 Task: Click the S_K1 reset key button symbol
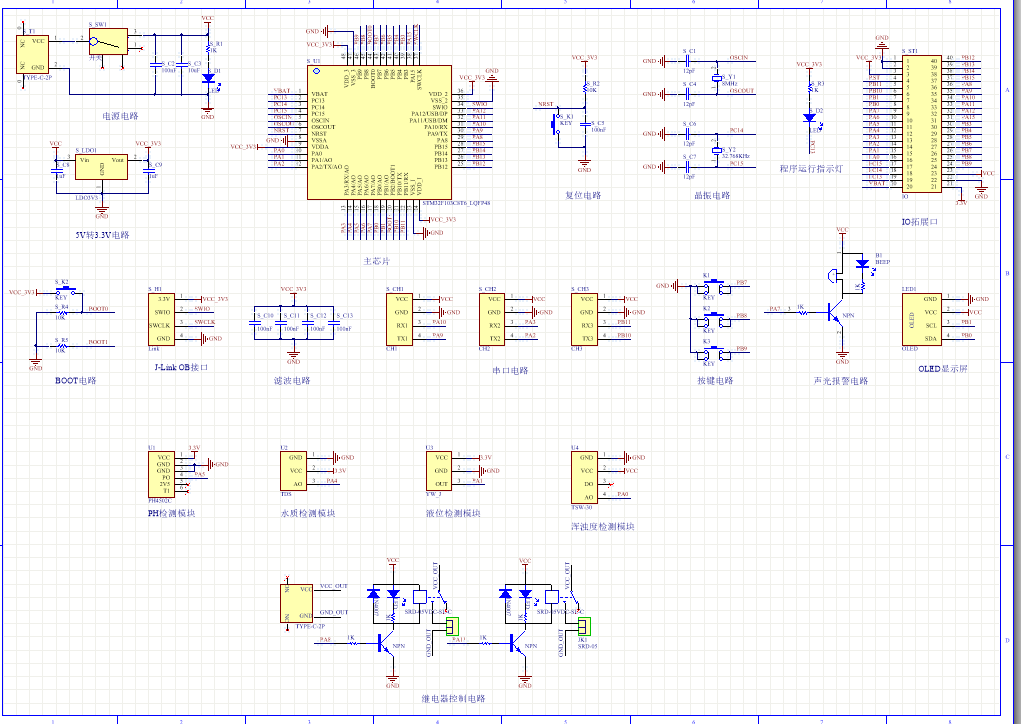558,124
